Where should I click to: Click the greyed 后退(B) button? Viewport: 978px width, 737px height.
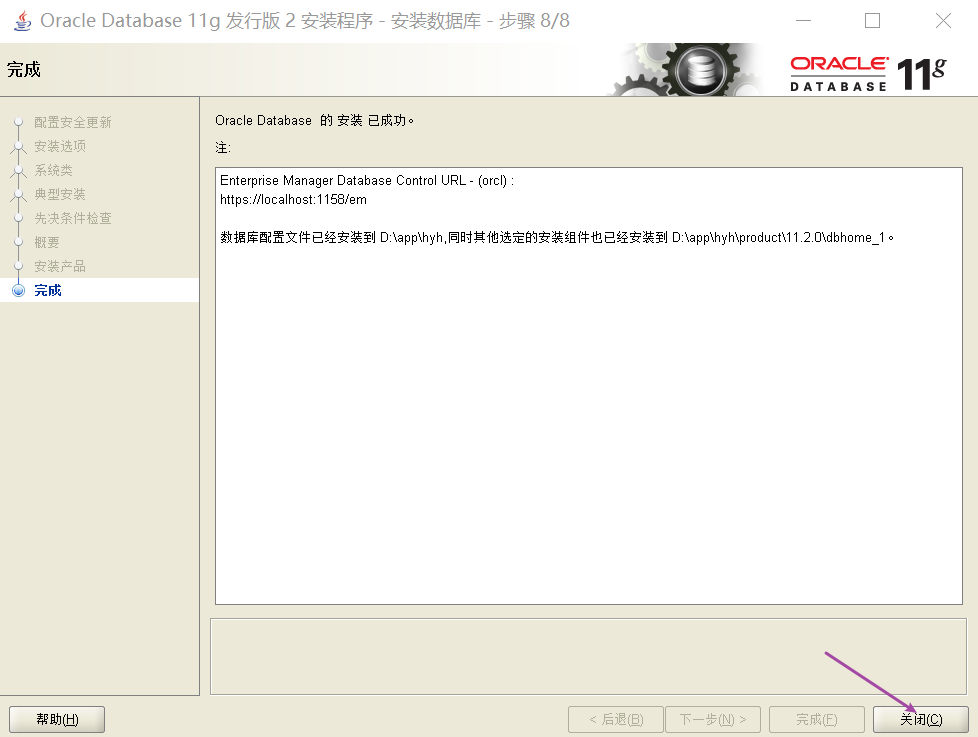(x=616, y=720)
